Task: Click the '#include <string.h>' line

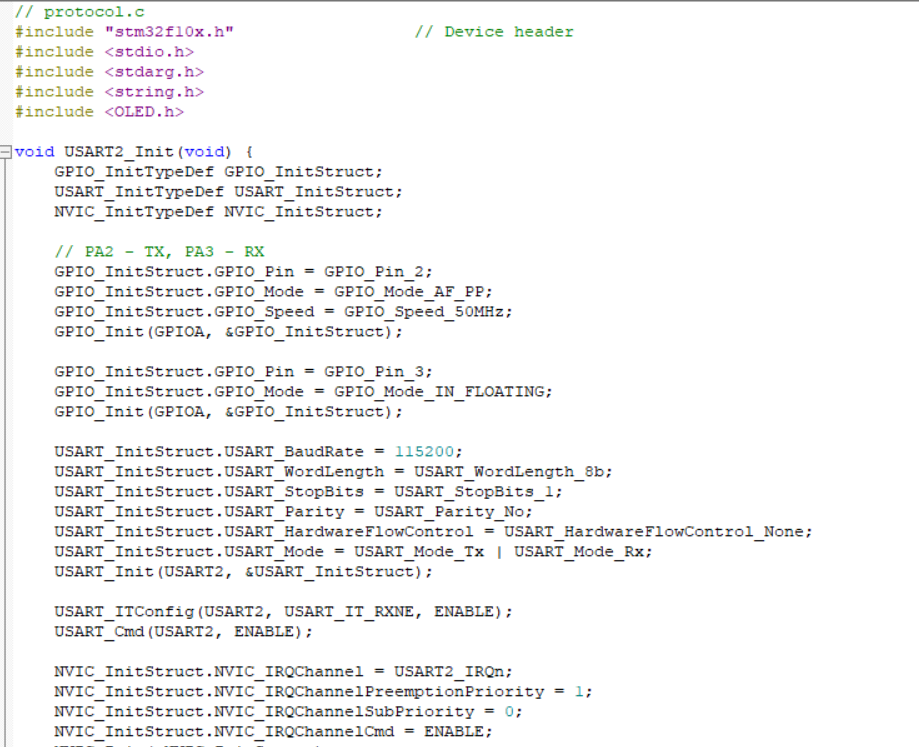Action: [x=110, y=91]
